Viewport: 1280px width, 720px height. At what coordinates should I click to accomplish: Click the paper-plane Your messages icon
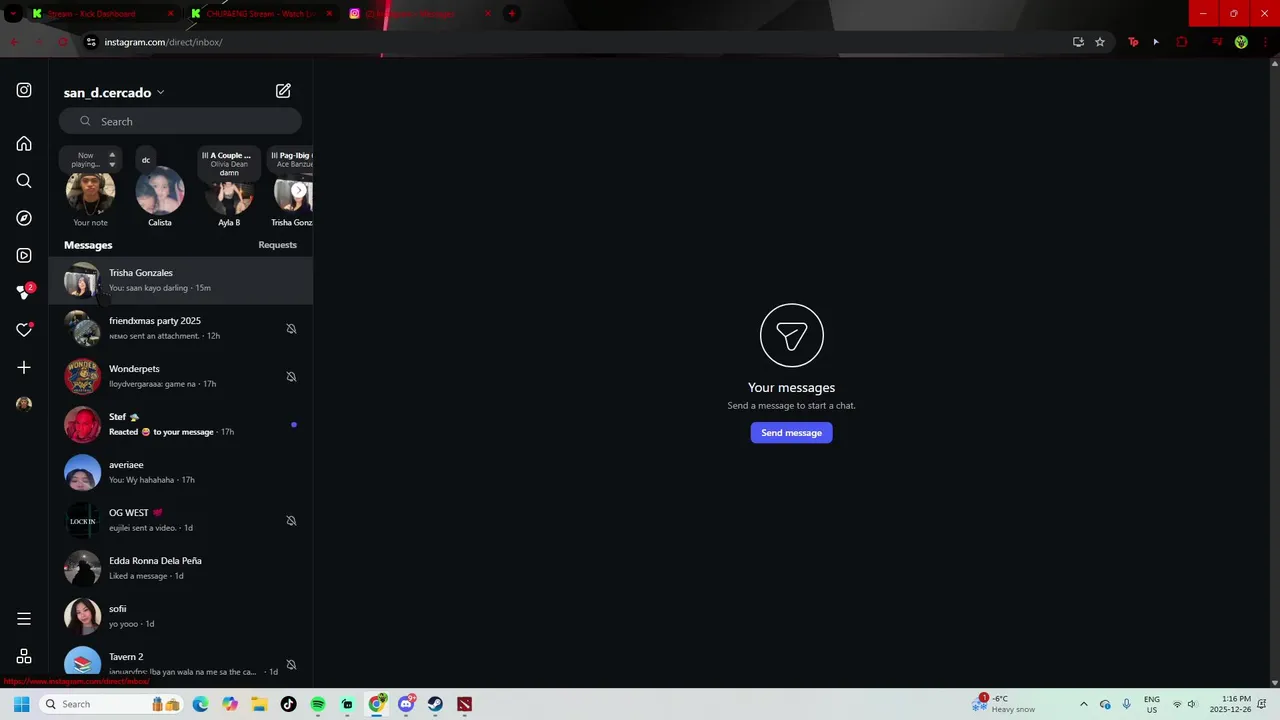coord(791,335)
